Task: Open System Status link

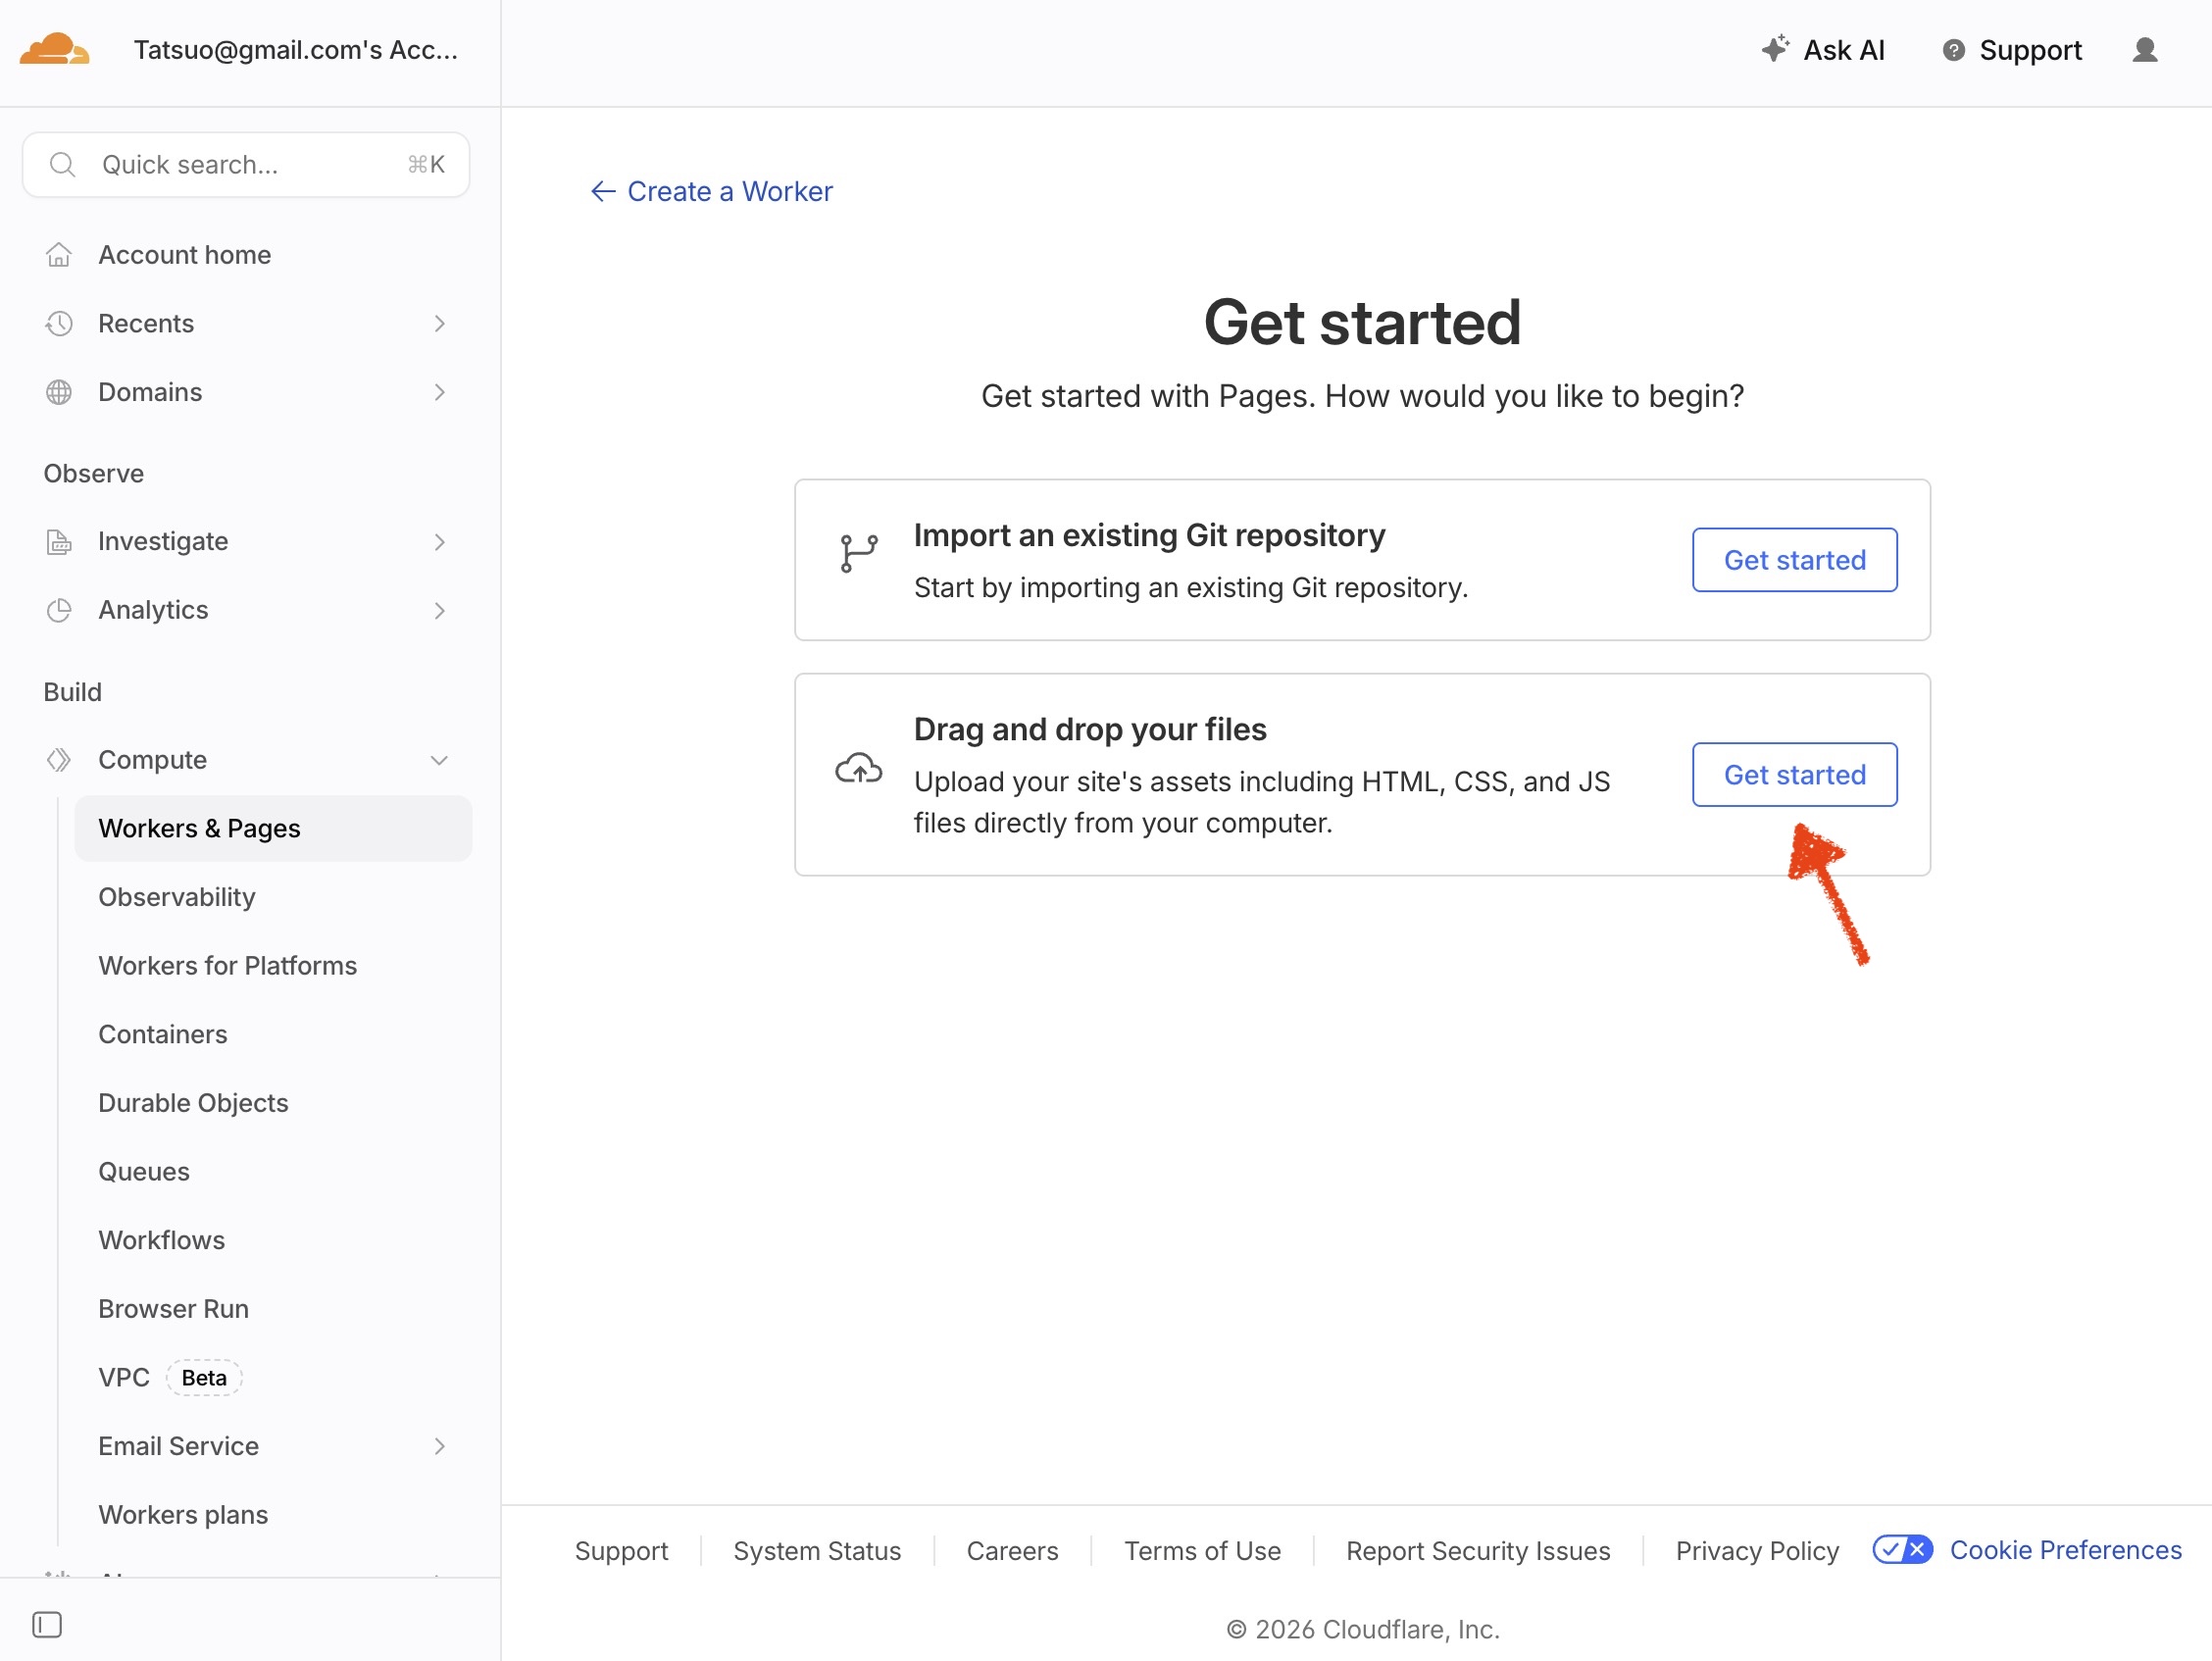Action: tap(817, 1550)
